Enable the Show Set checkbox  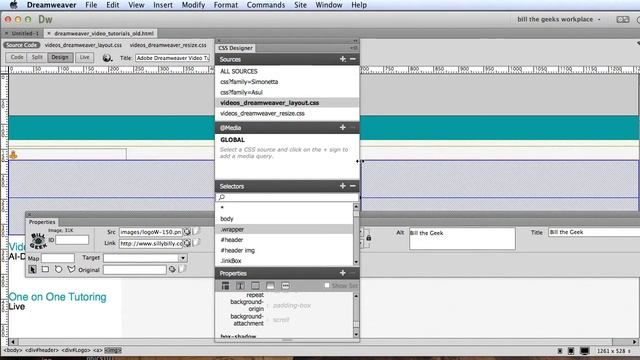coord(327,285)
